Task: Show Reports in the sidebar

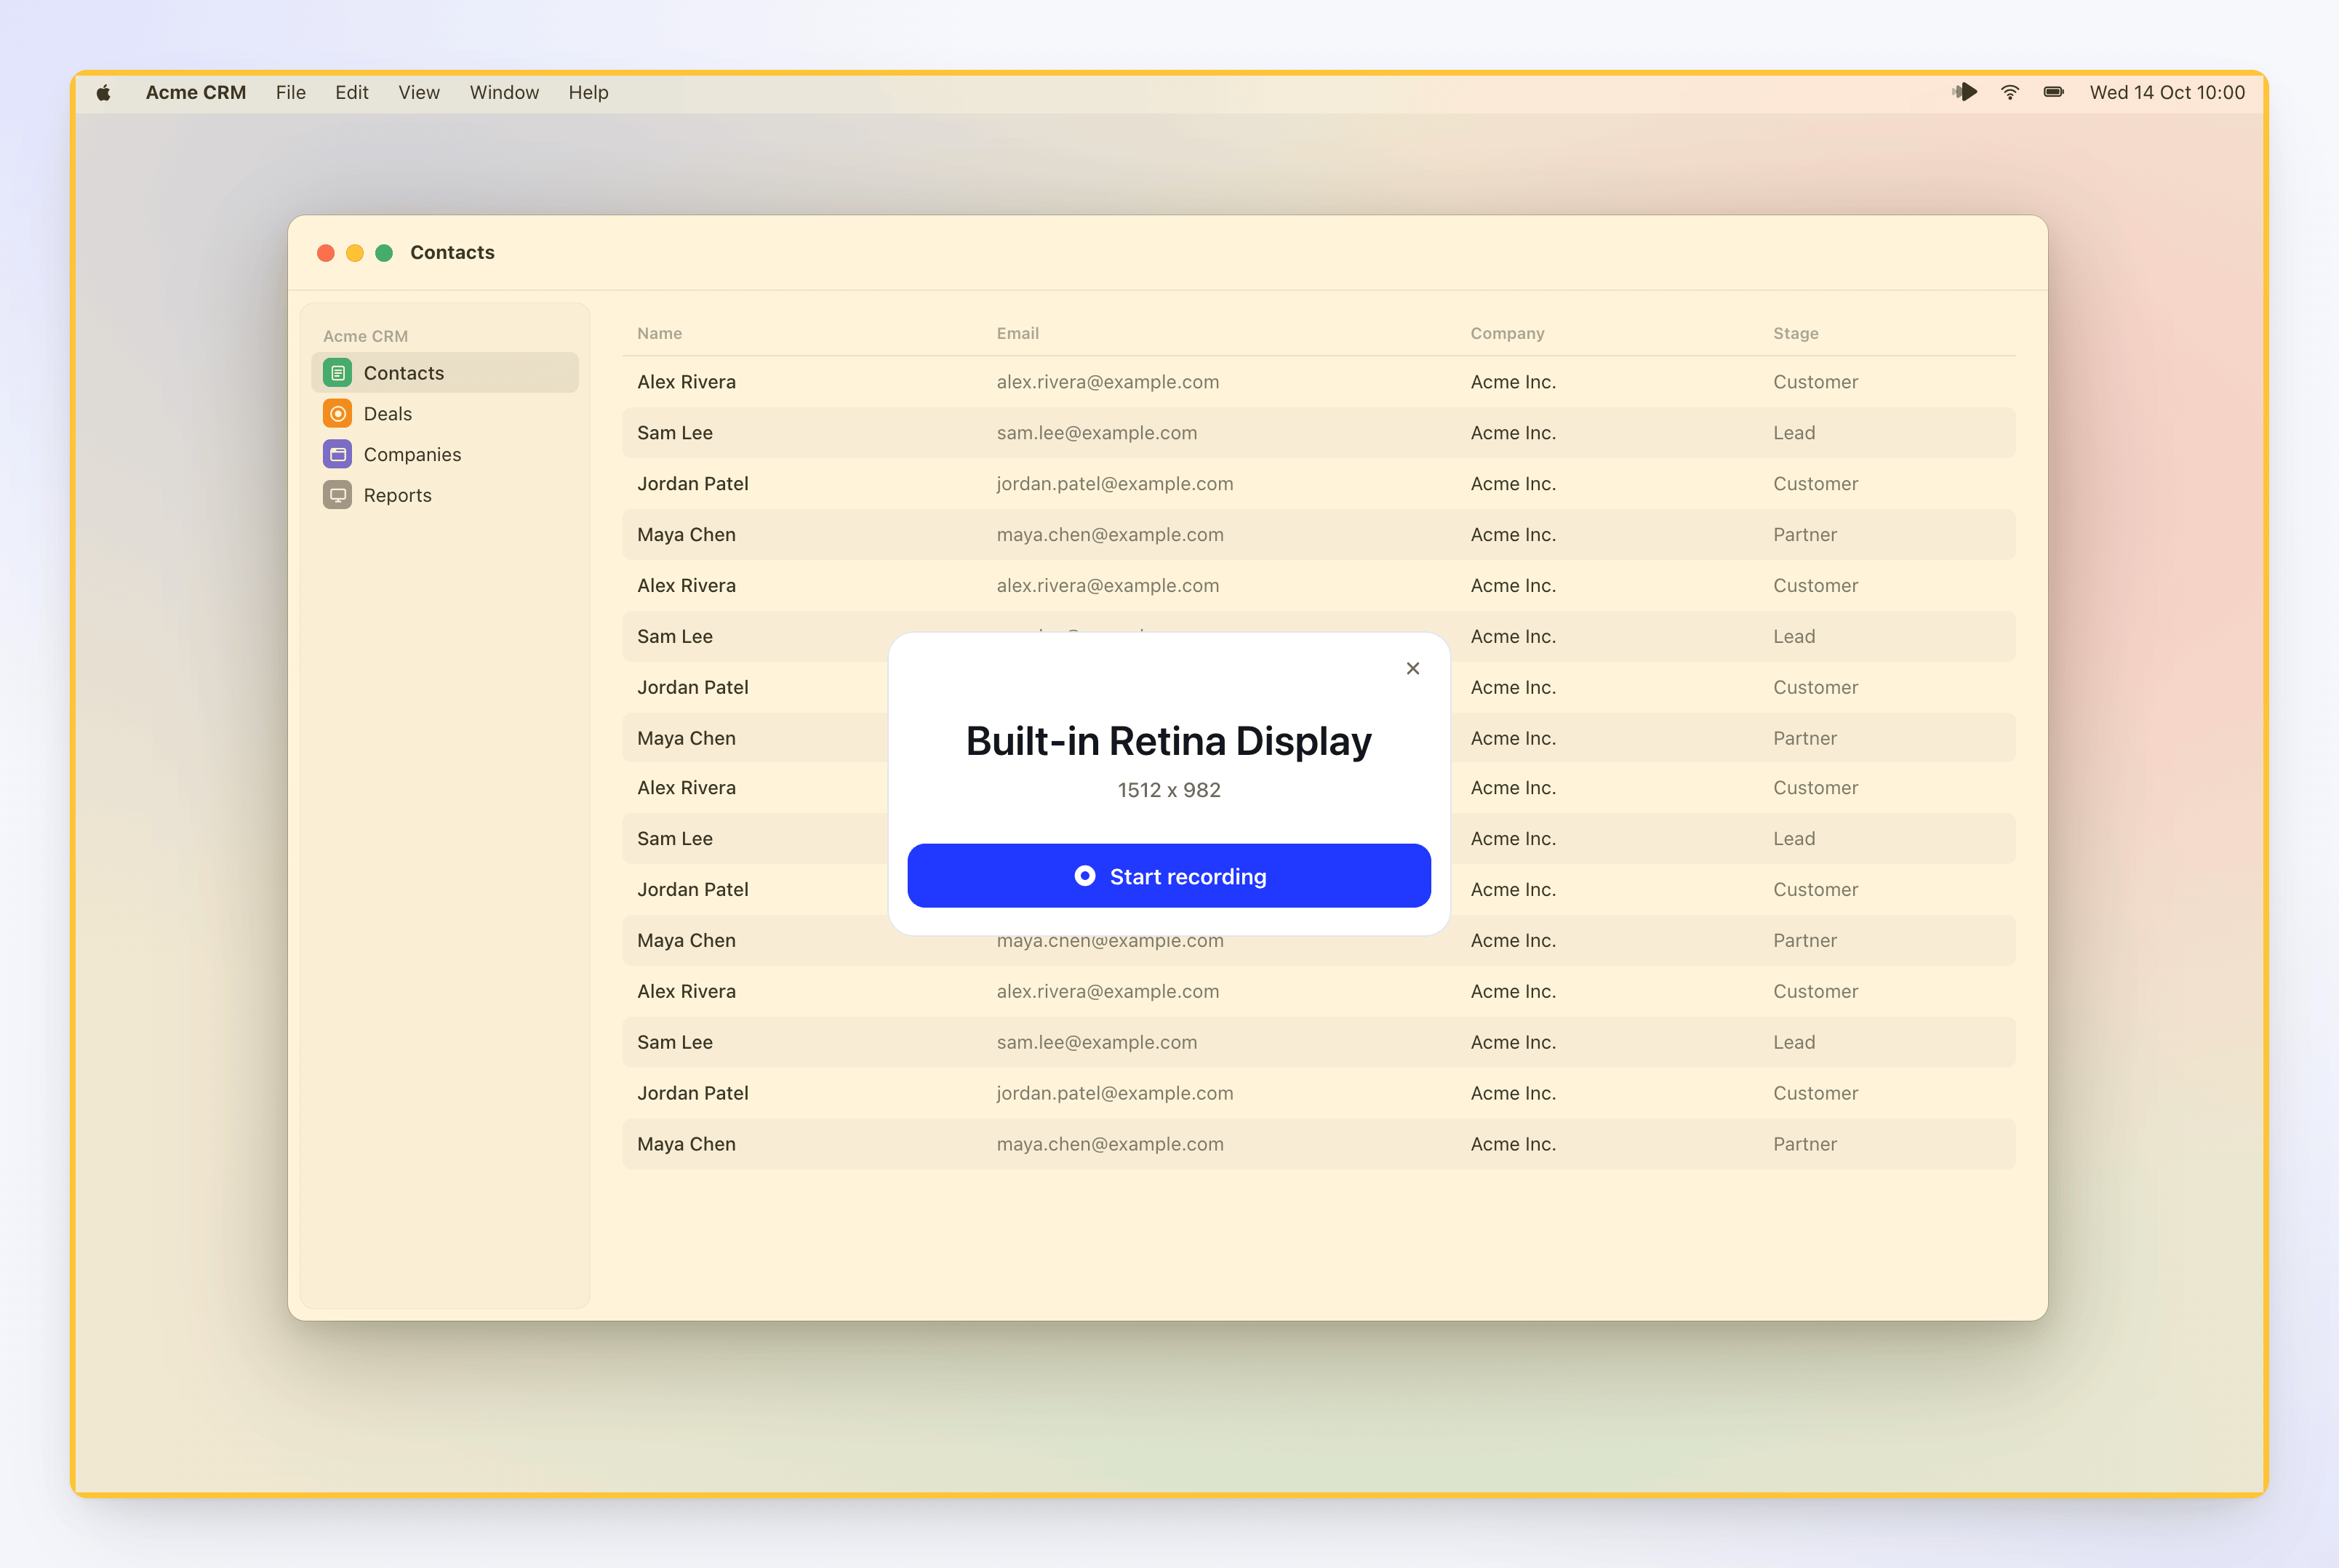Action: tap(445, 496)
